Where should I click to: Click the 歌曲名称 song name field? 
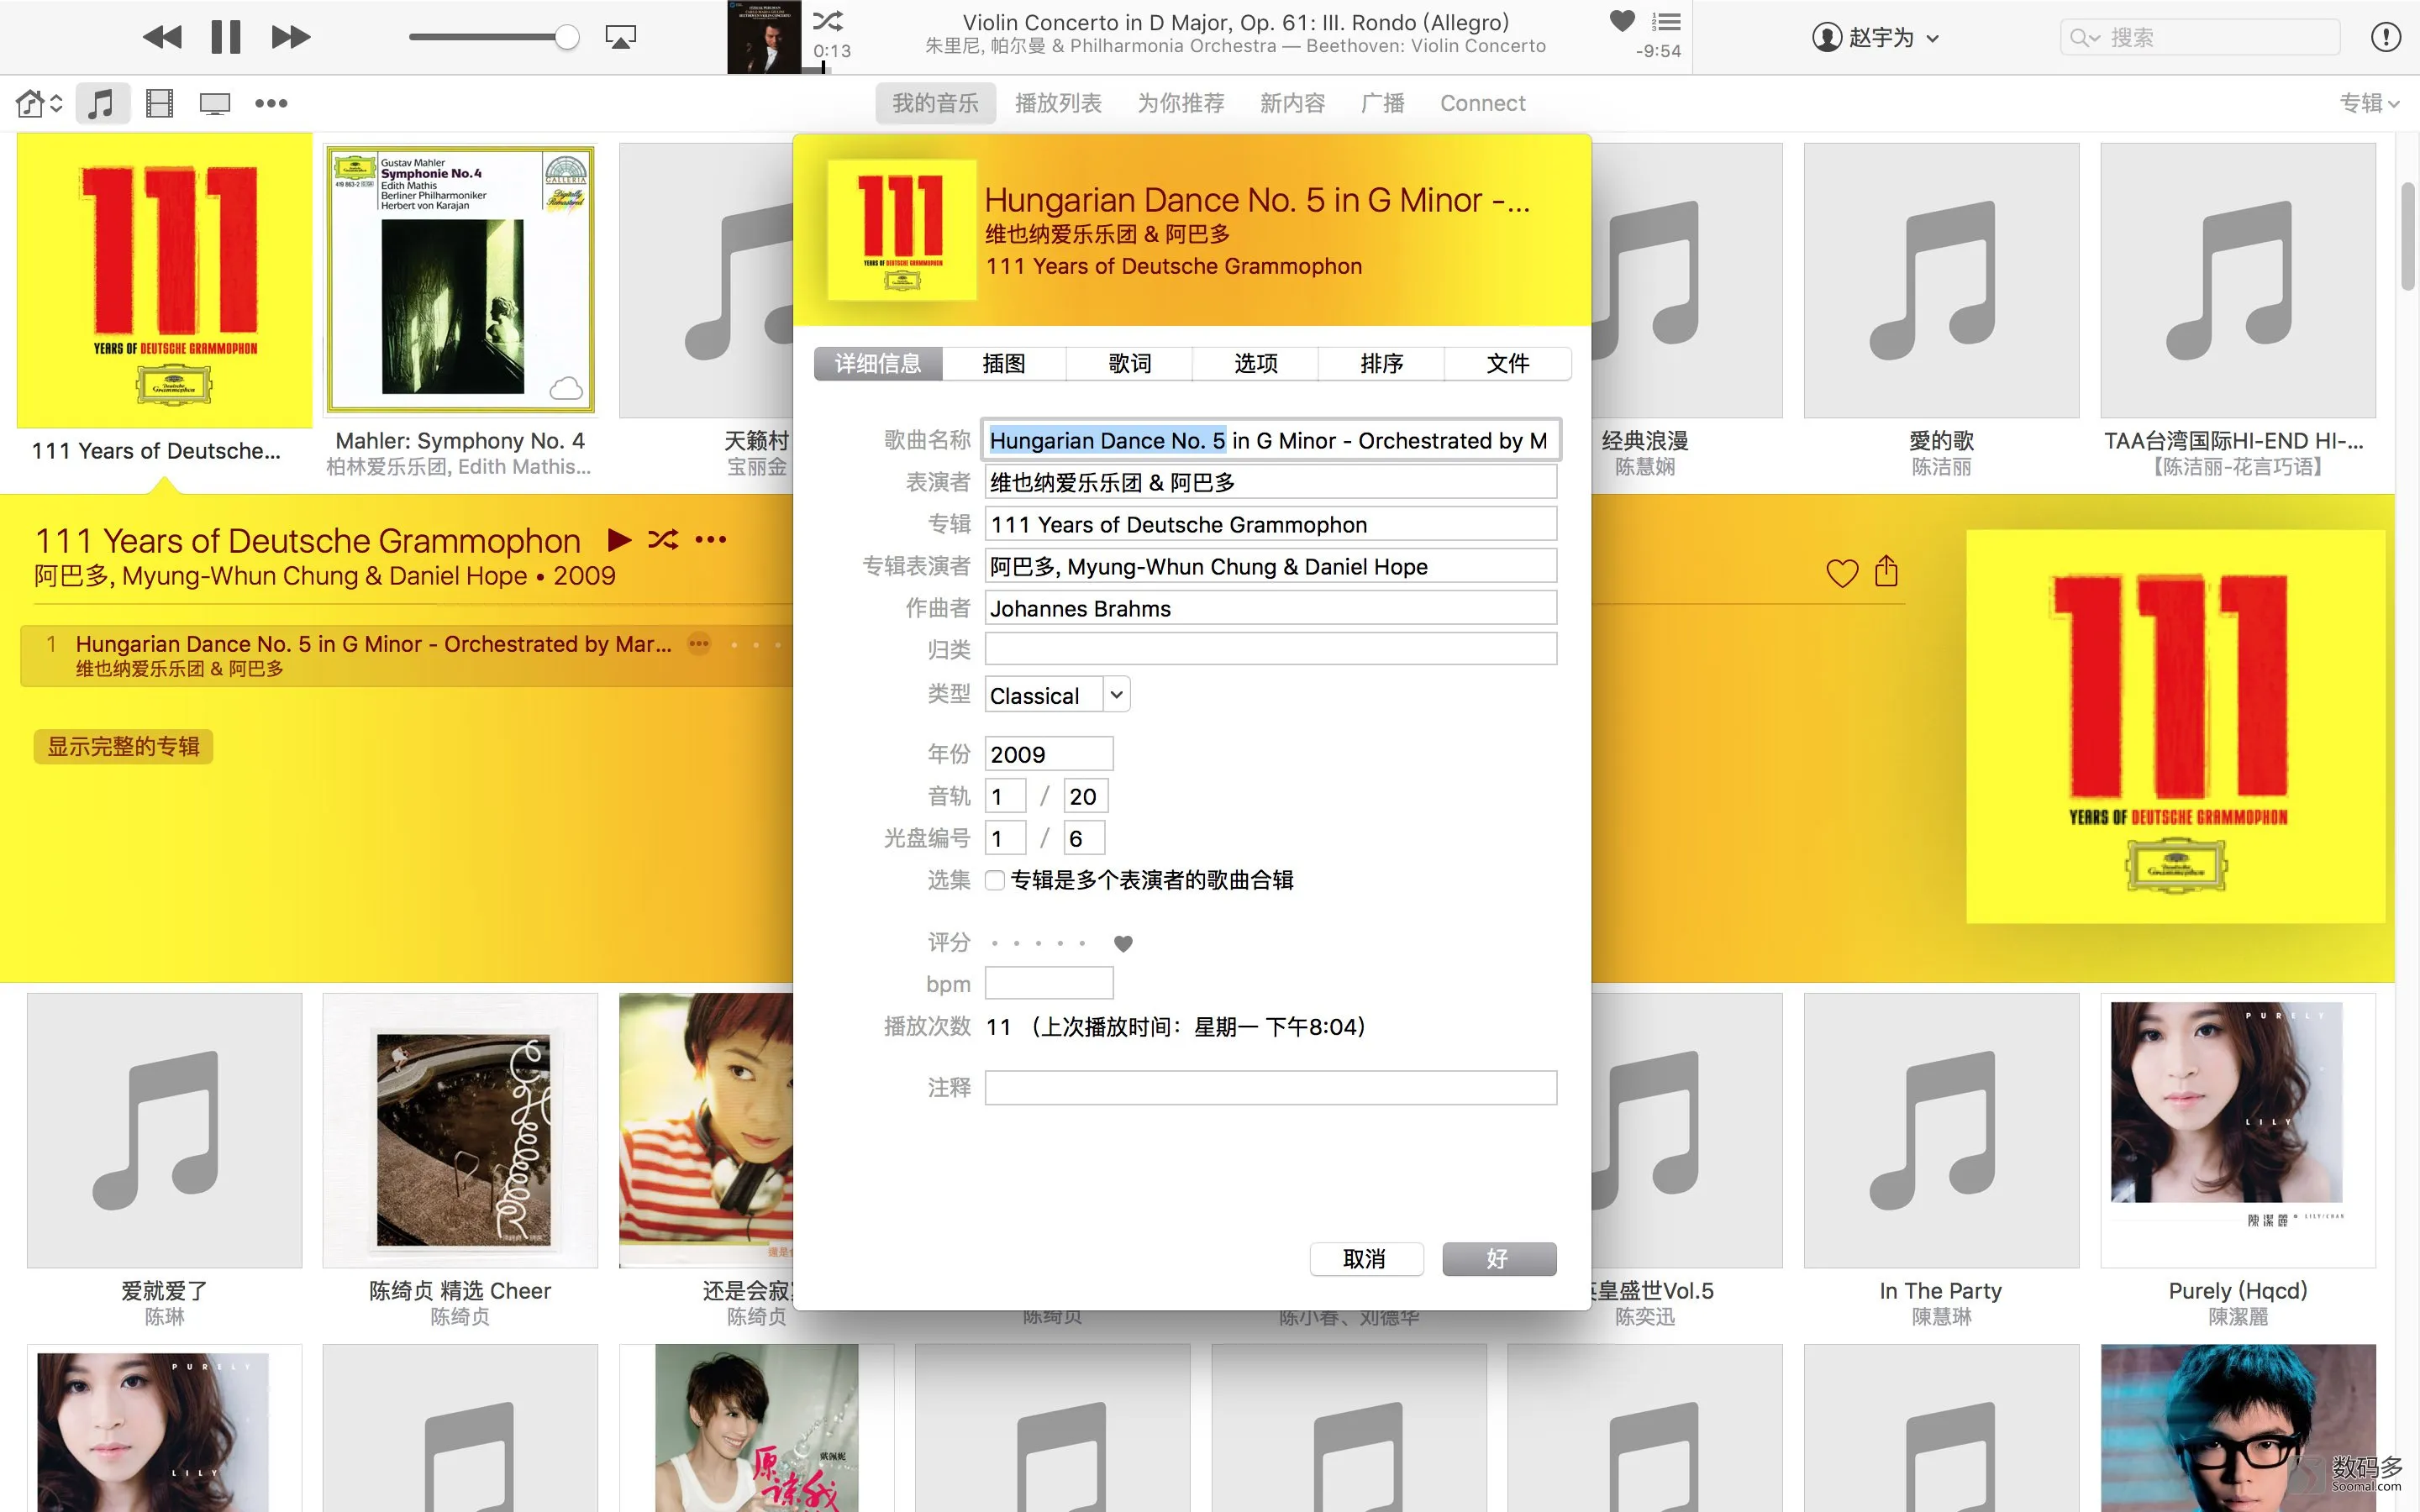[x=1270, y=440]
